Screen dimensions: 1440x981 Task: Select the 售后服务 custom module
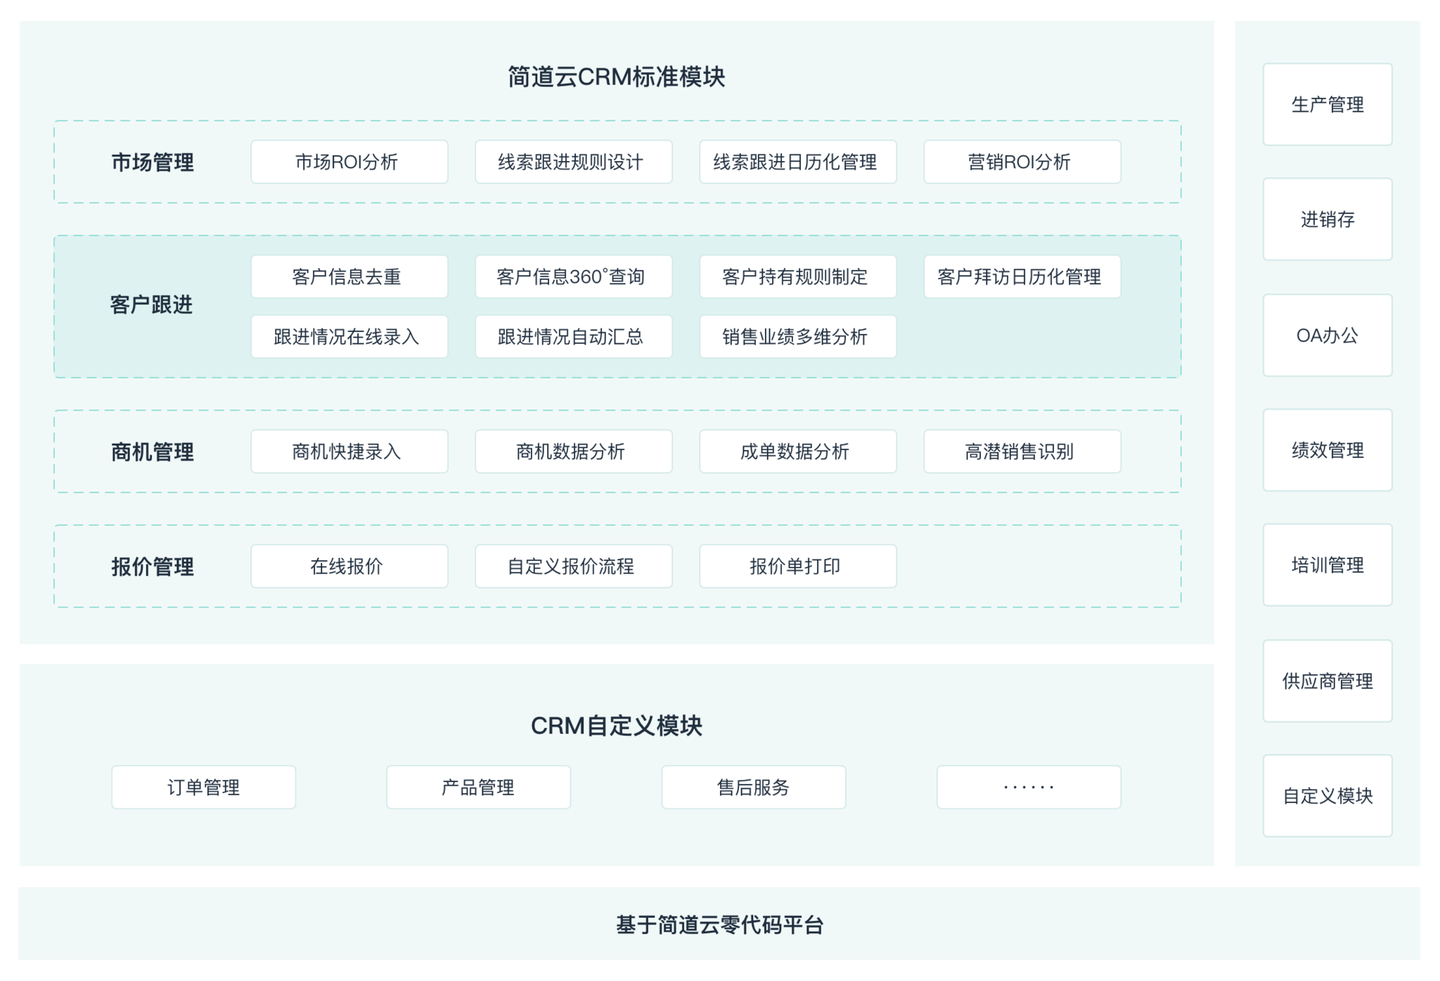pos(753,787)
